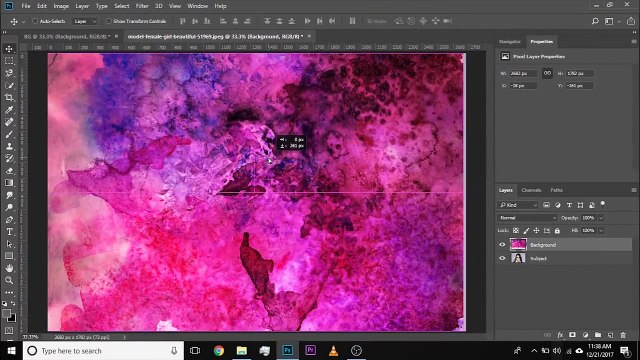This screenshot has width=640, height=360.
Task: Select the Eraser tool
Action: tap(9, 171)
